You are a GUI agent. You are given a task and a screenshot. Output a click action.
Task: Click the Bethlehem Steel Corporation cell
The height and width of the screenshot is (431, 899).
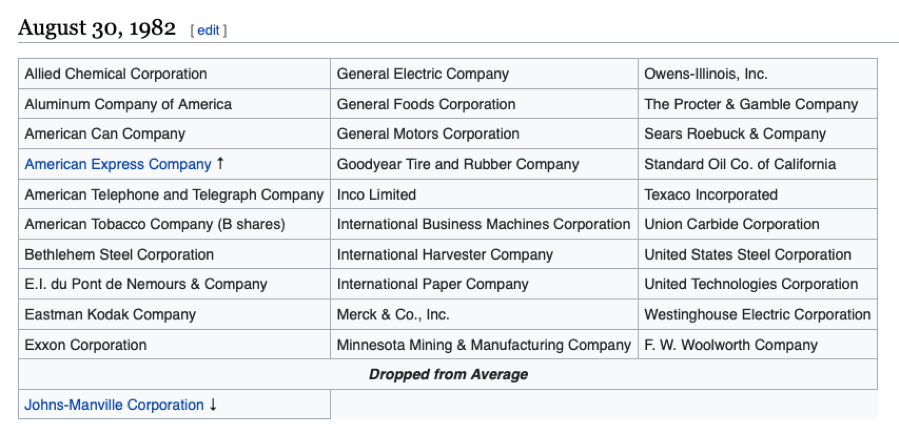coord(119,254)
